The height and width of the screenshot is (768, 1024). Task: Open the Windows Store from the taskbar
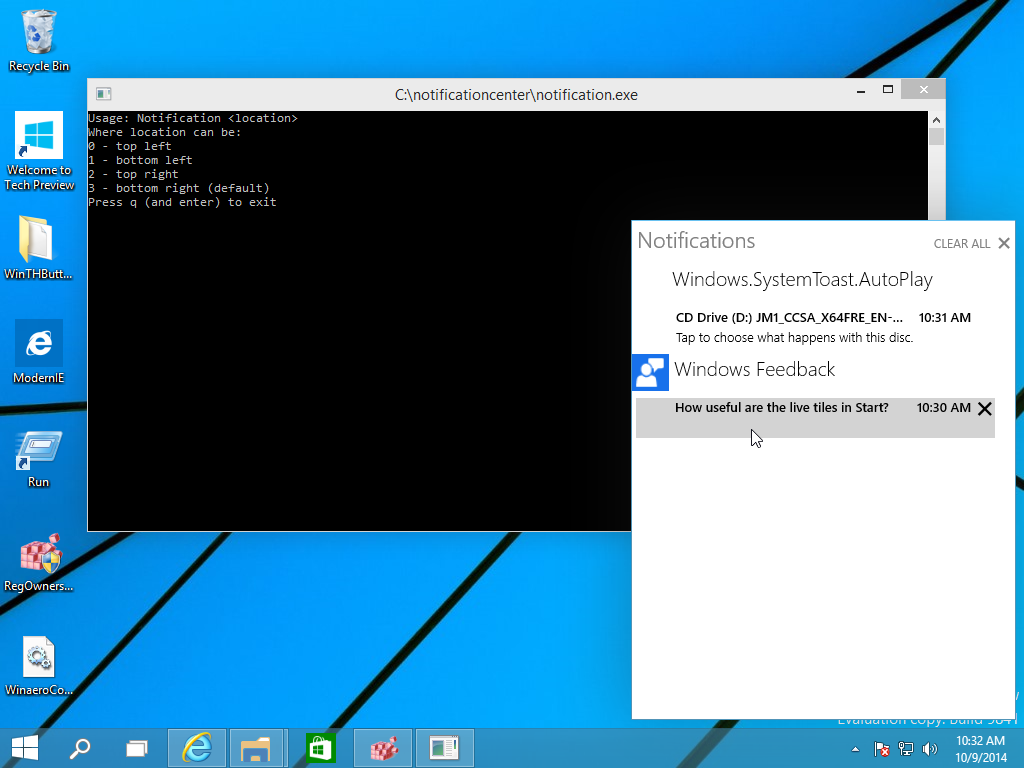click(319, 747)
